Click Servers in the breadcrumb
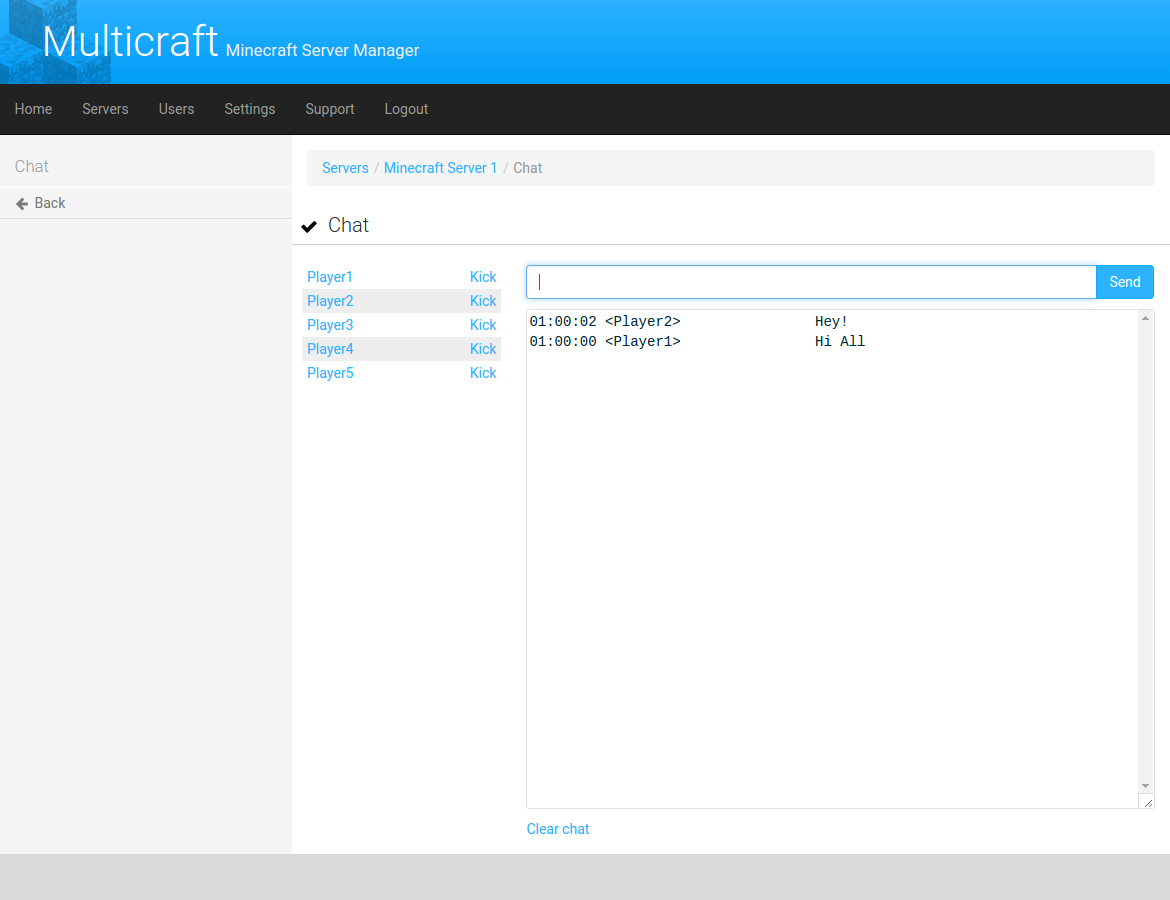 tap(345, 168)
